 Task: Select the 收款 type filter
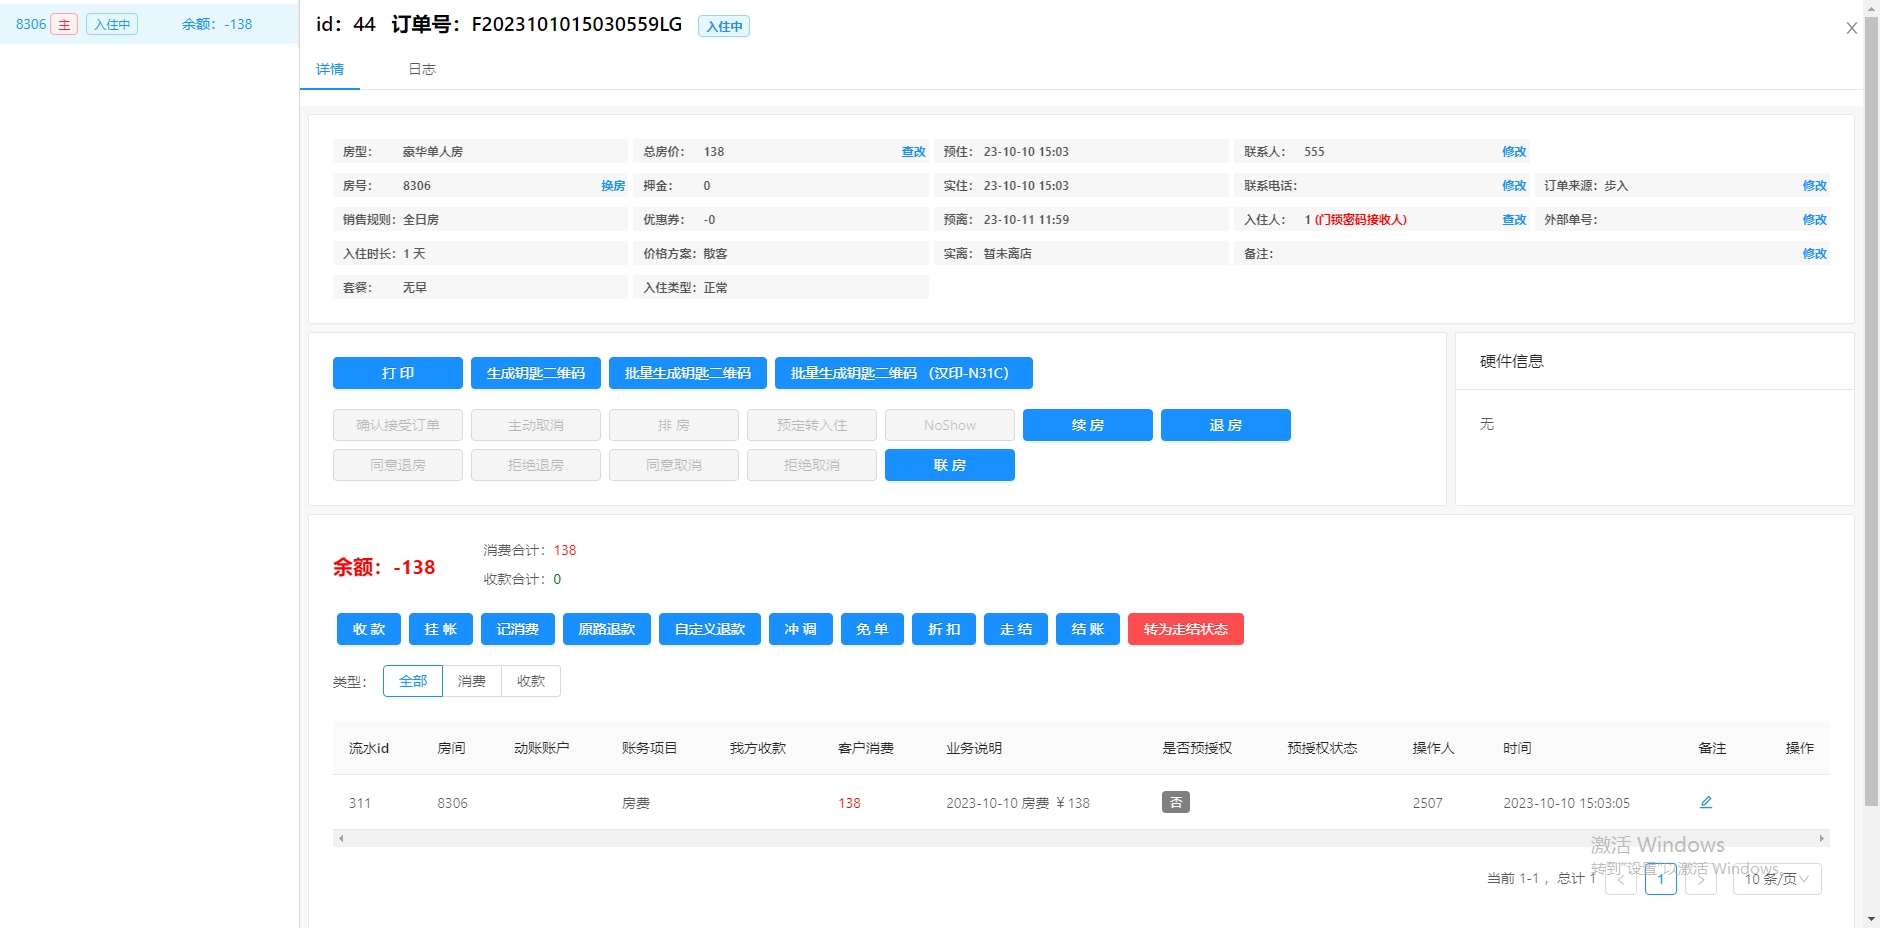tap(531, 681)
